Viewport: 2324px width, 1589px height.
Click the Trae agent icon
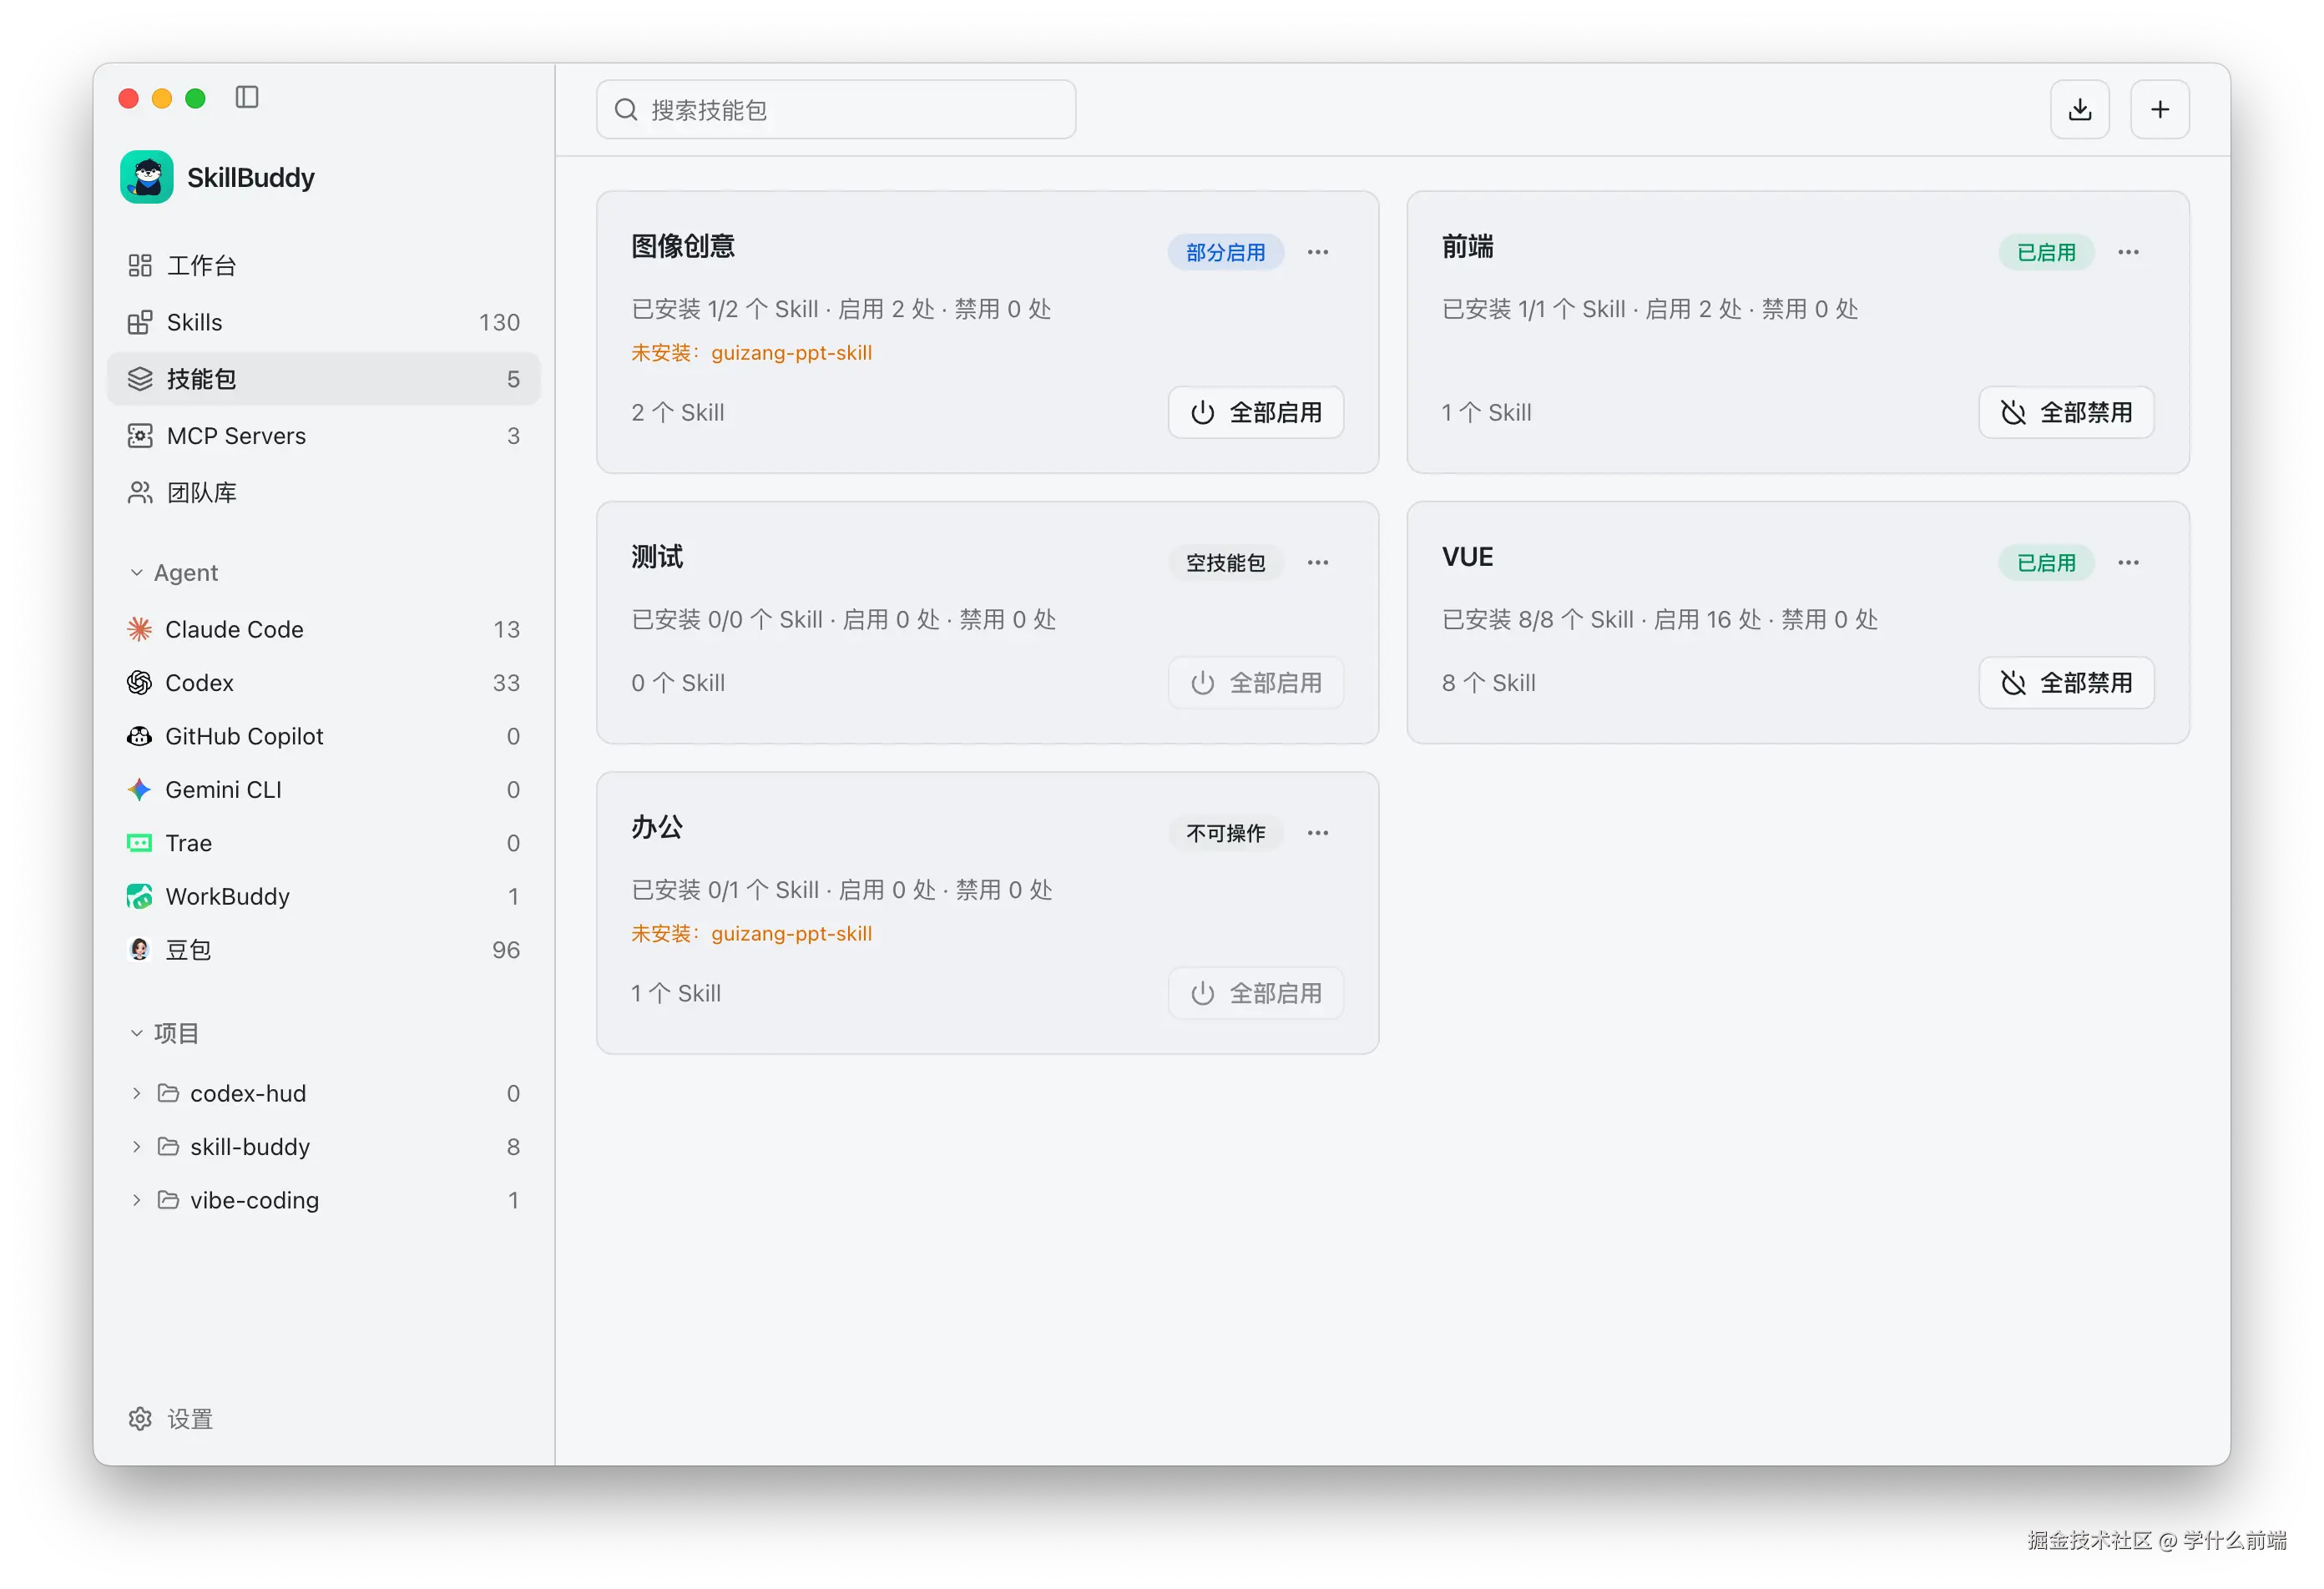click(139, 843)
